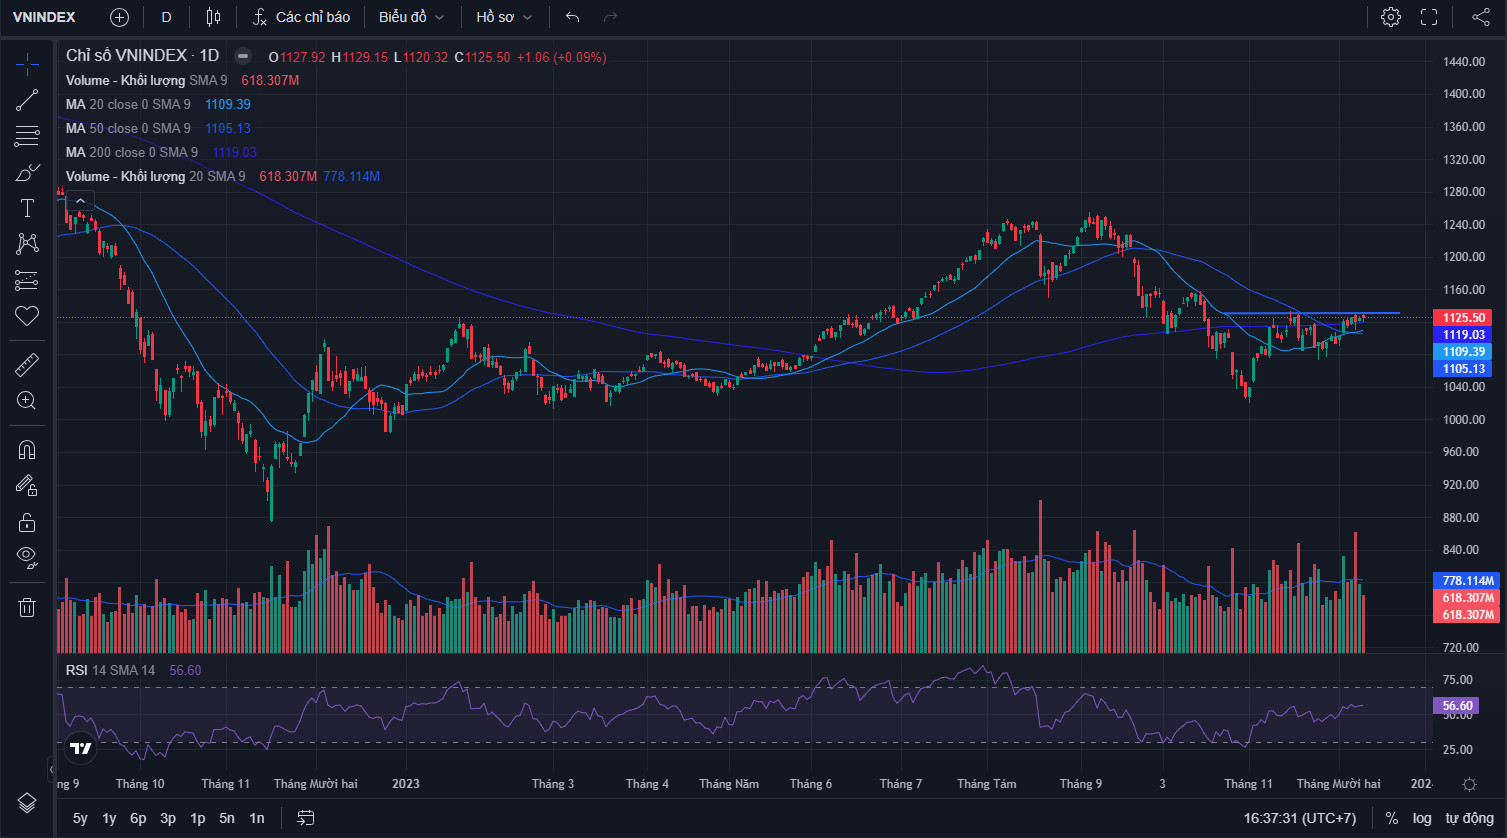
Task: Collapse the indicator legend list
Action: pos(80,201)
